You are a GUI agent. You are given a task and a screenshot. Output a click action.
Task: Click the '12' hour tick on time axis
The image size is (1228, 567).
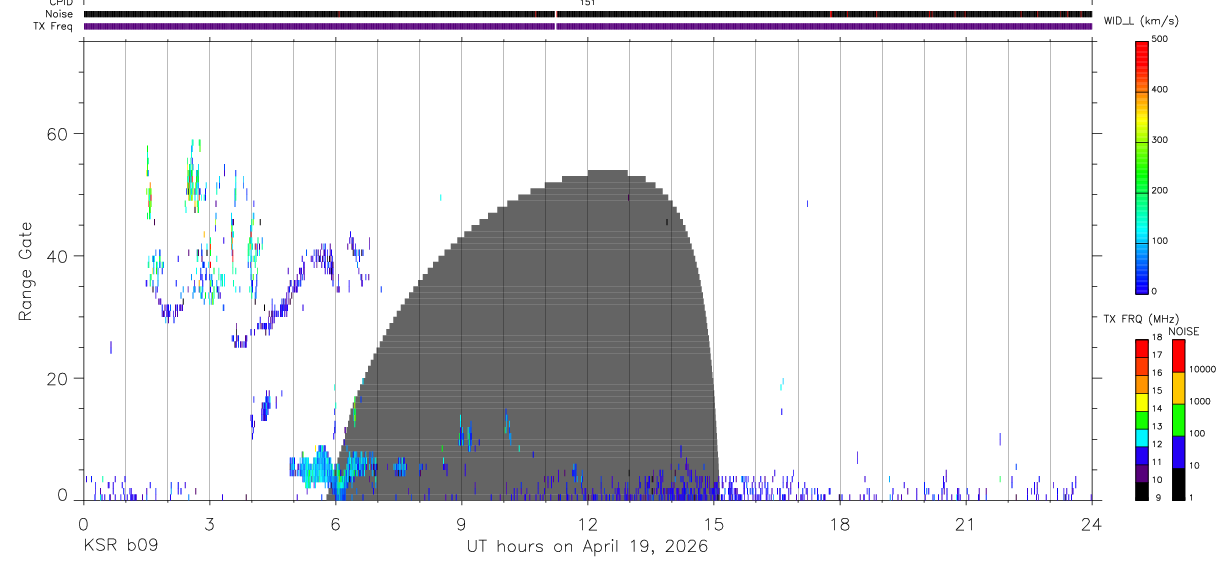[x=587, y=524]
